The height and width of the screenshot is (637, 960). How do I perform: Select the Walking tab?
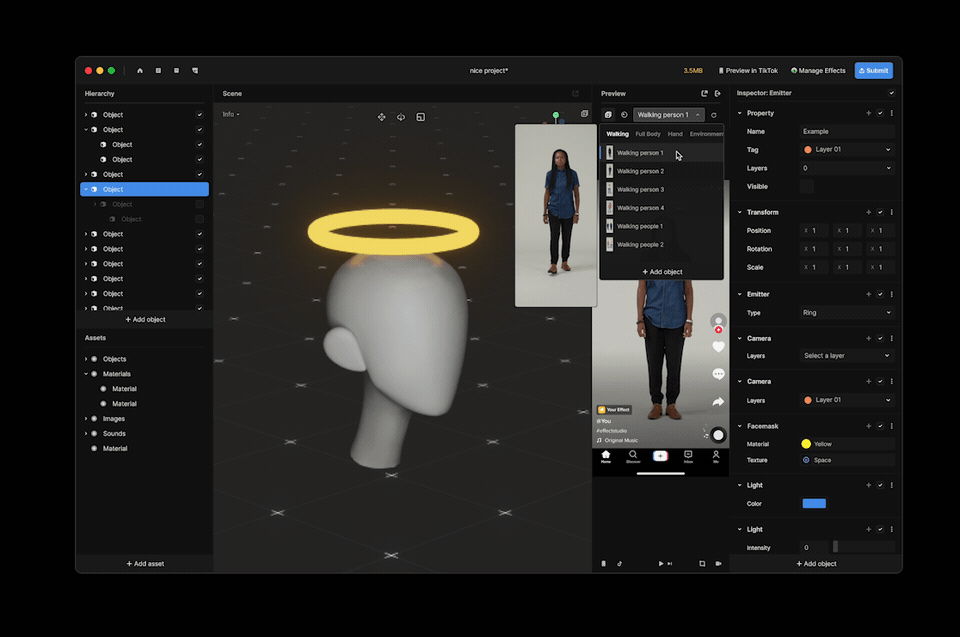[x=617, y=134]
